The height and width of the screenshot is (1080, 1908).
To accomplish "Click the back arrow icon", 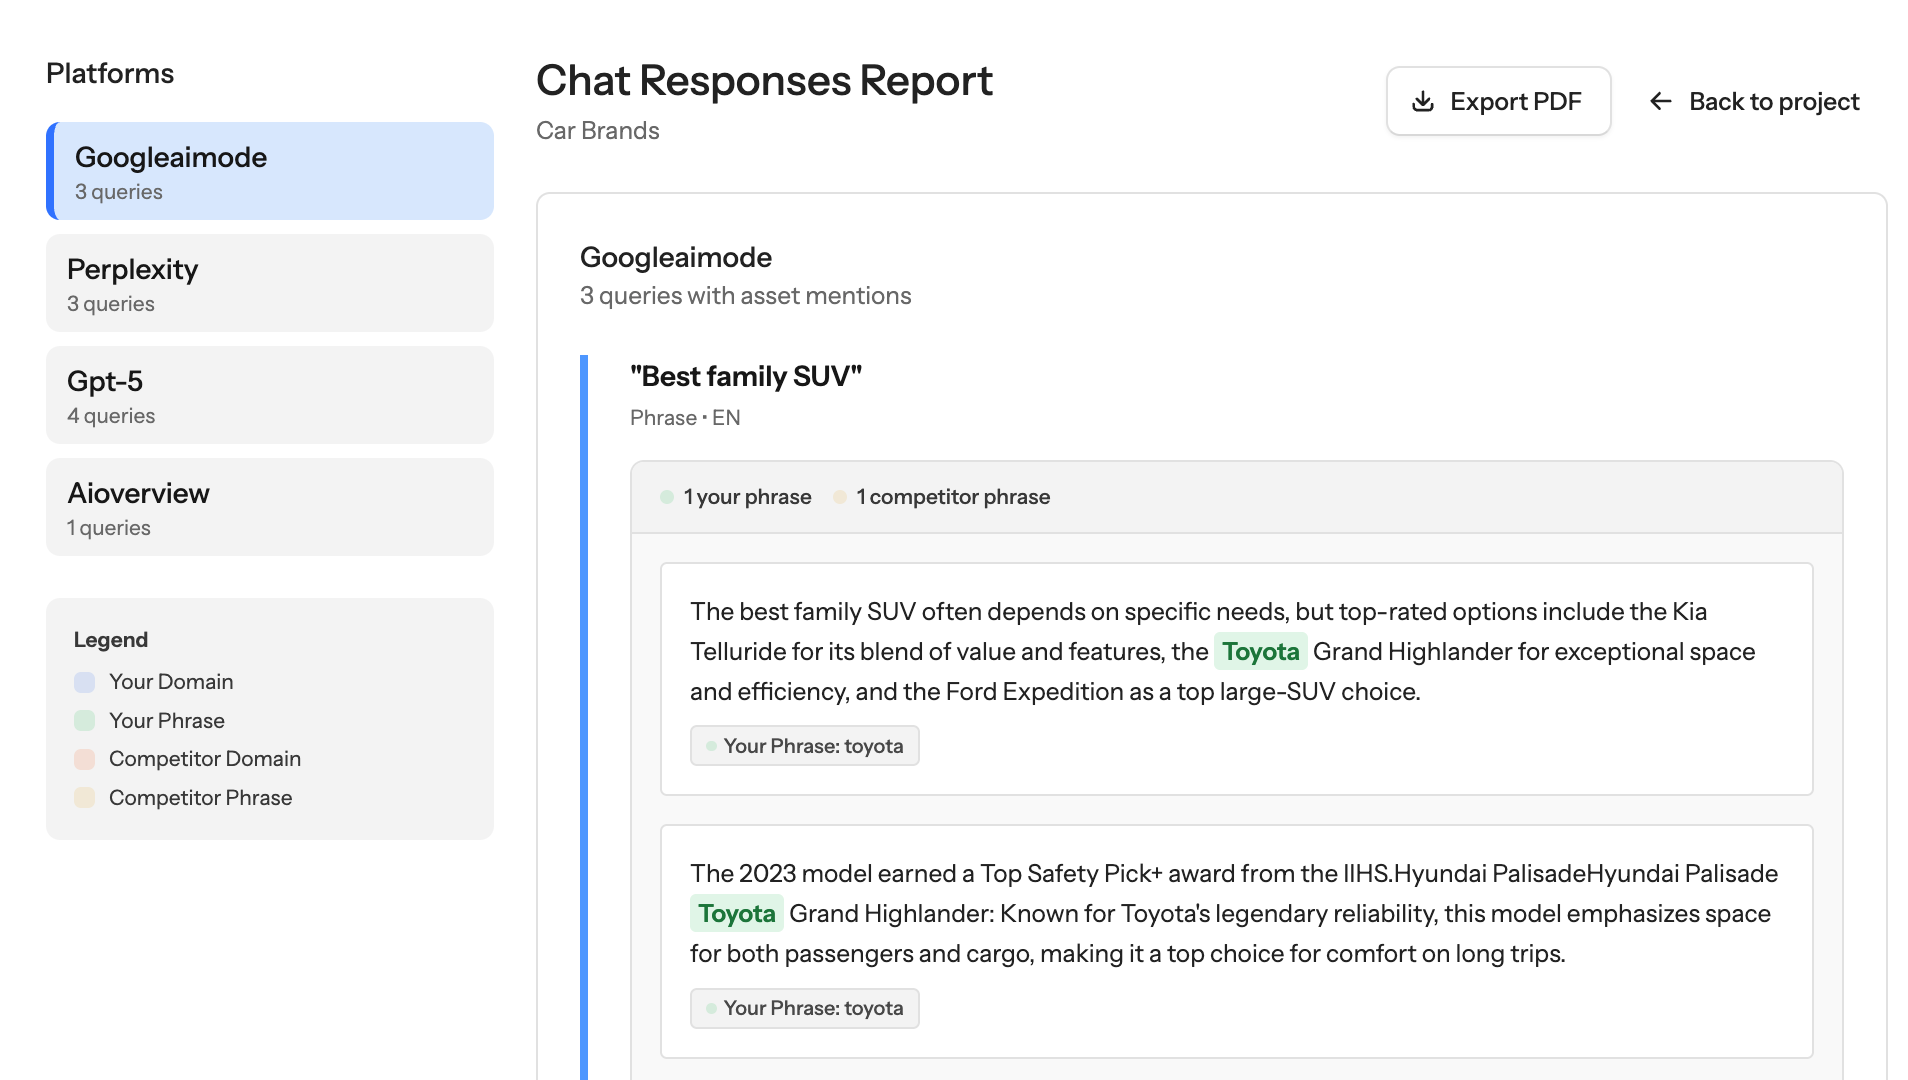I will coord(1660,102).
